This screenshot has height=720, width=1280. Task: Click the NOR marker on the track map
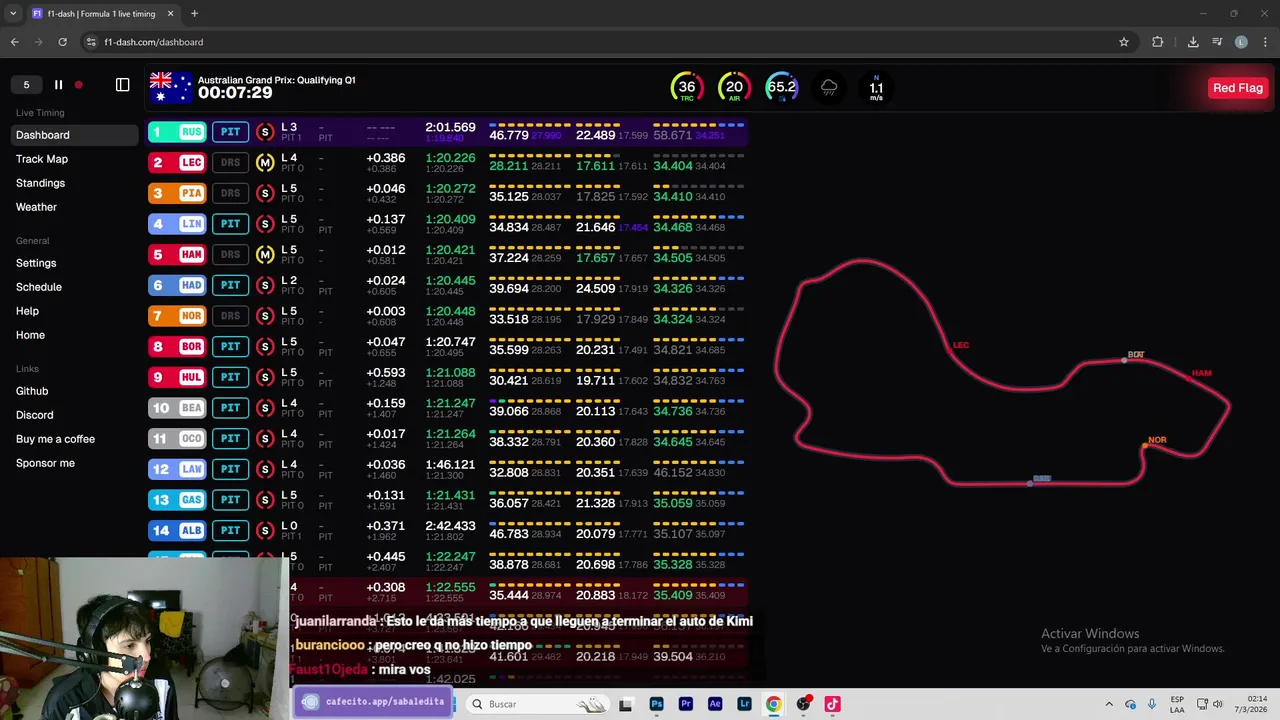tap(1156, 440)
